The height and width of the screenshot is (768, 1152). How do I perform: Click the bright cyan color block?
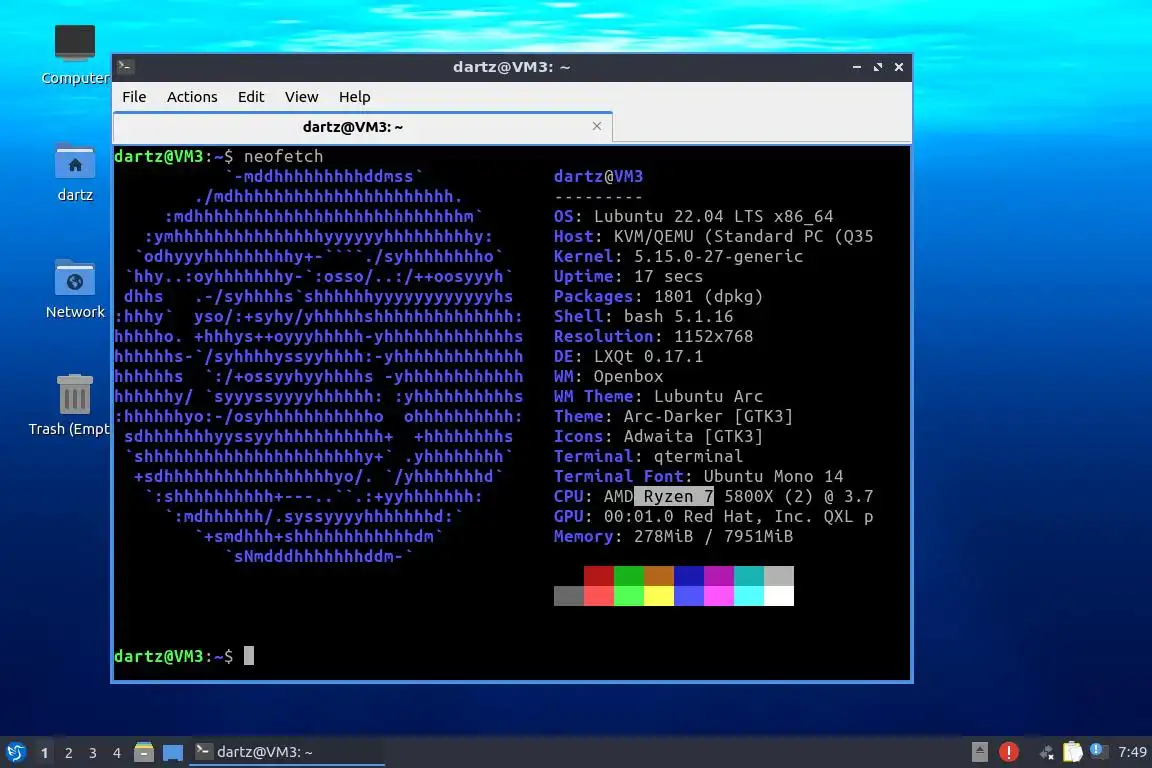coord(749,596)
